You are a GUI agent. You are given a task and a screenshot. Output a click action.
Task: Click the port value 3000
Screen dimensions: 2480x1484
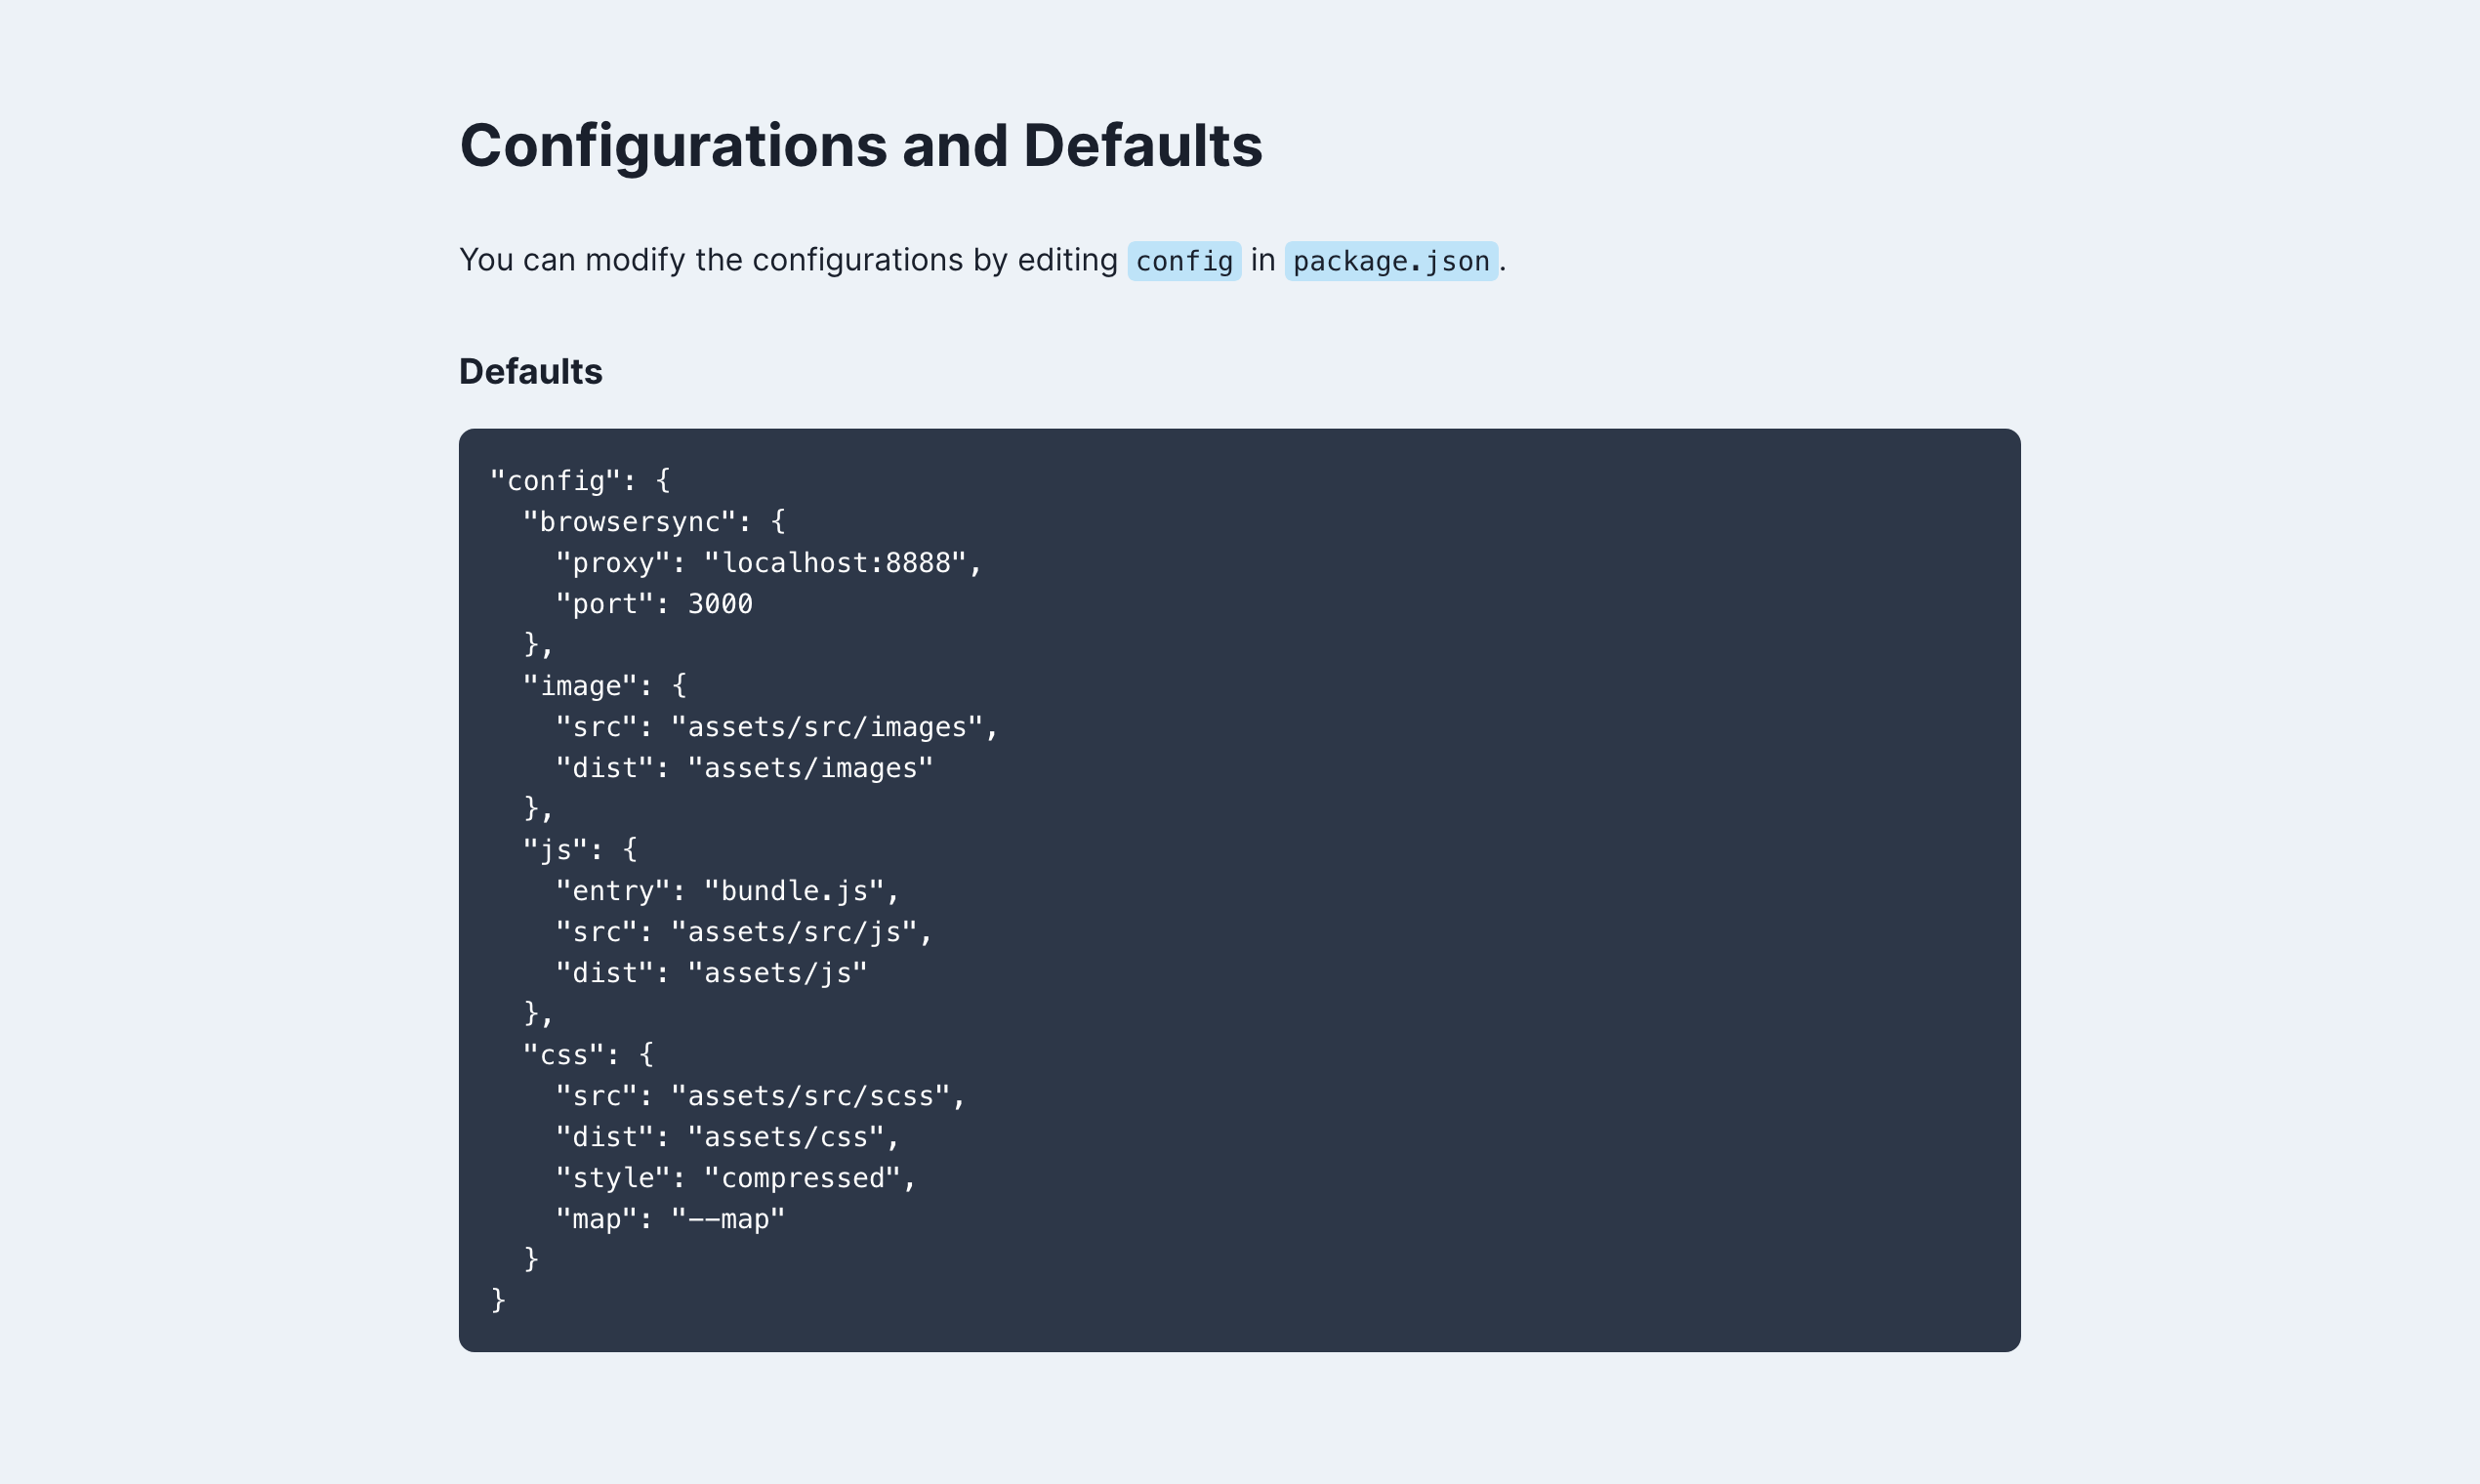pos(720,604)
